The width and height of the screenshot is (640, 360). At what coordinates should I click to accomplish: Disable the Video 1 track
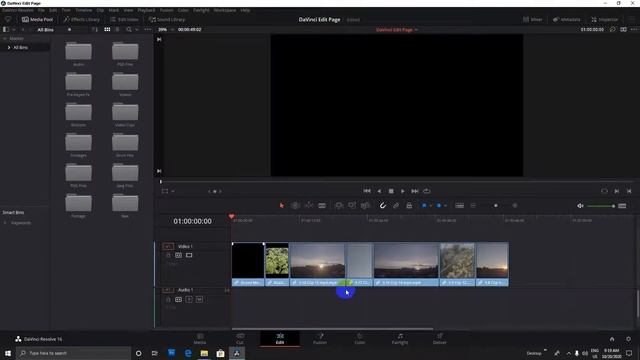189,255
